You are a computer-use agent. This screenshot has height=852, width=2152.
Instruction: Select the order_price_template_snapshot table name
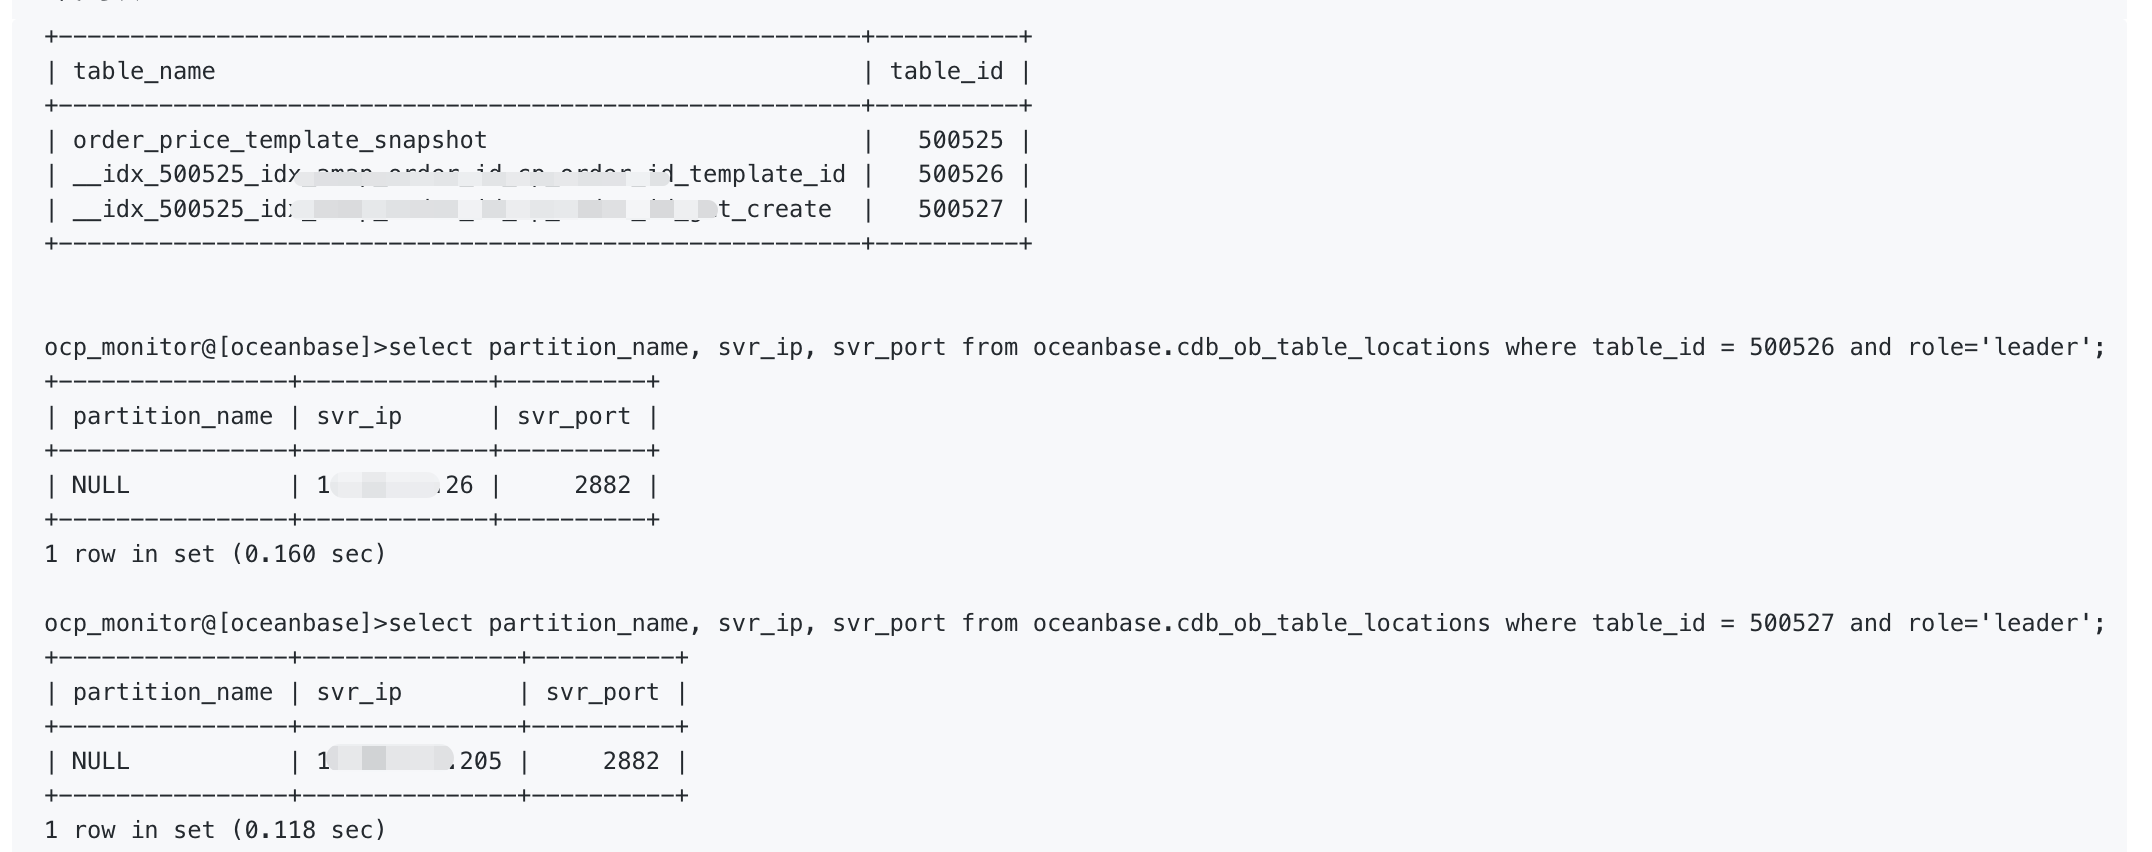(x=280, y=140)
